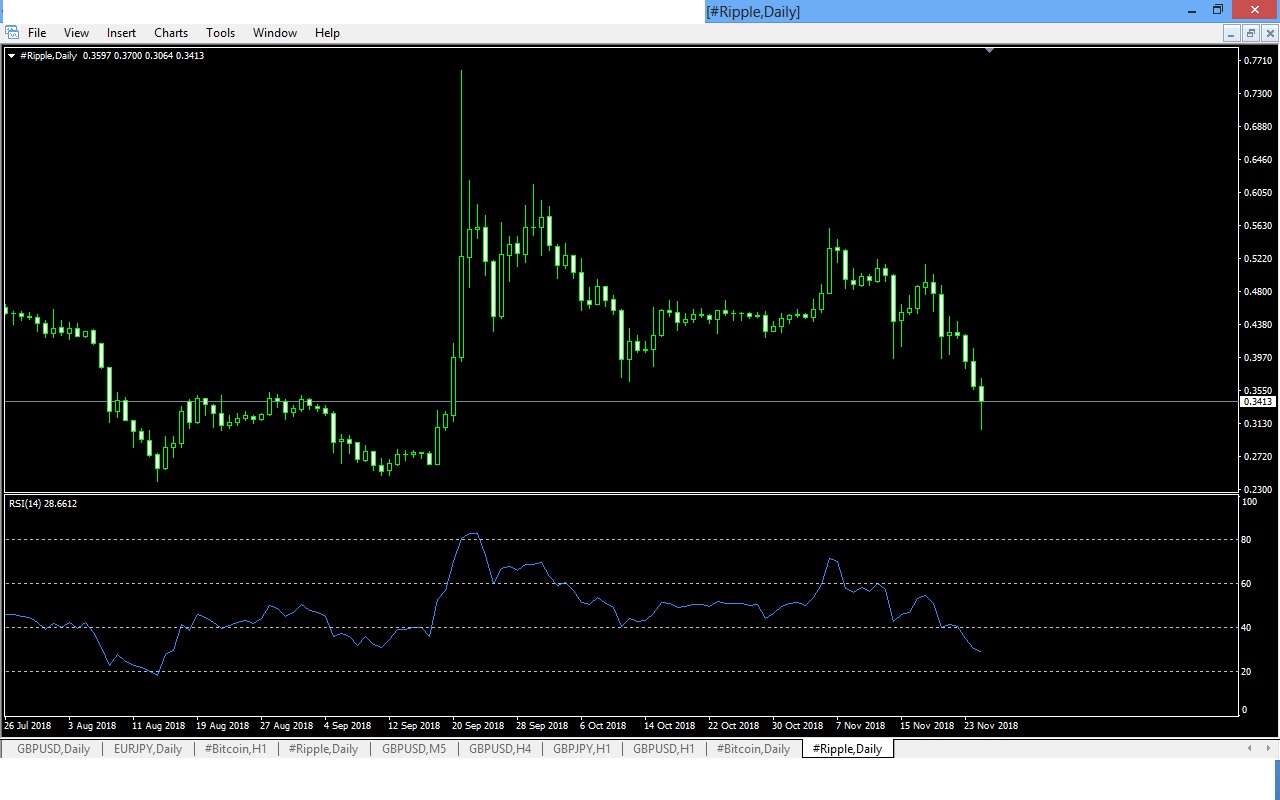The width and height of the screenshot is (1280, 800).
Task: Minimize the inner chart window
Action: (x=1231, y=33)
